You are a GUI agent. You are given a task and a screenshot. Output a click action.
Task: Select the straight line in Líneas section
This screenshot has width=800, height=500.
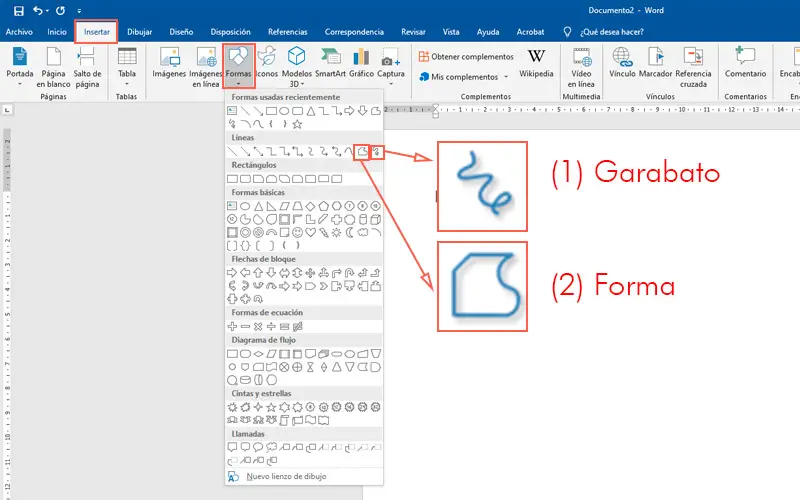(232, 152)
